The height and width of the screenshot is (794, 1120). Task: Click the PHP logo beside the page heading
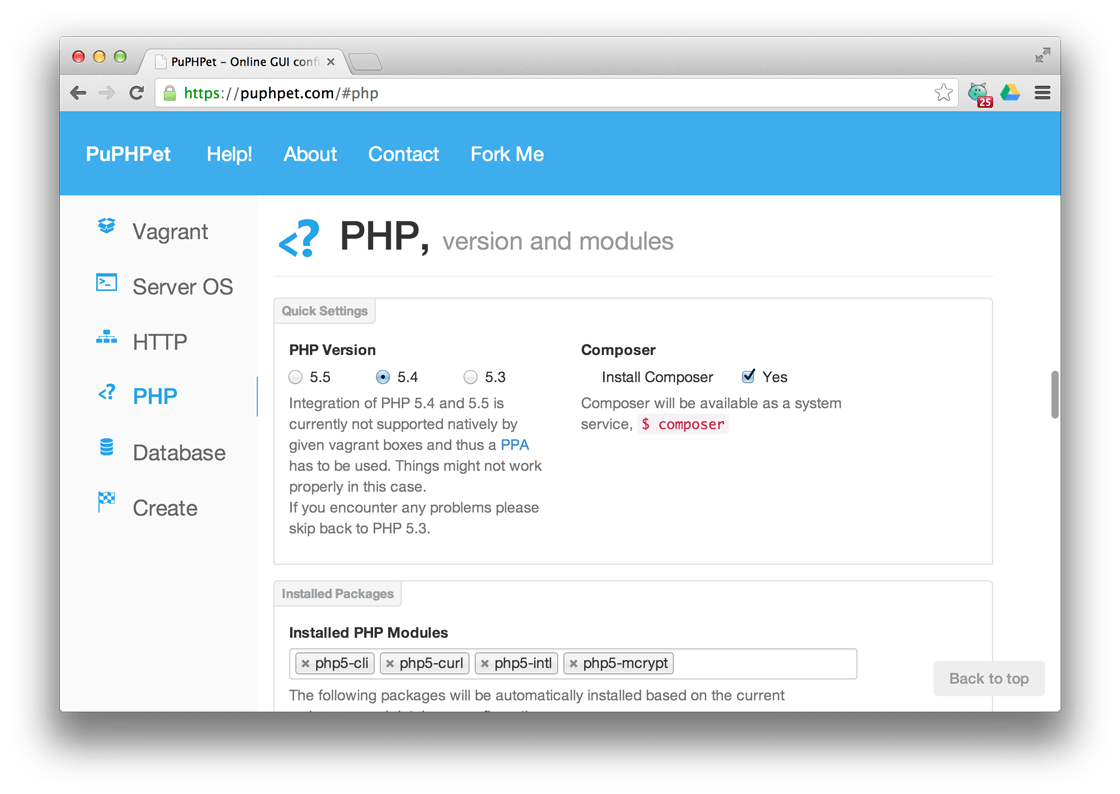[296, 237]
